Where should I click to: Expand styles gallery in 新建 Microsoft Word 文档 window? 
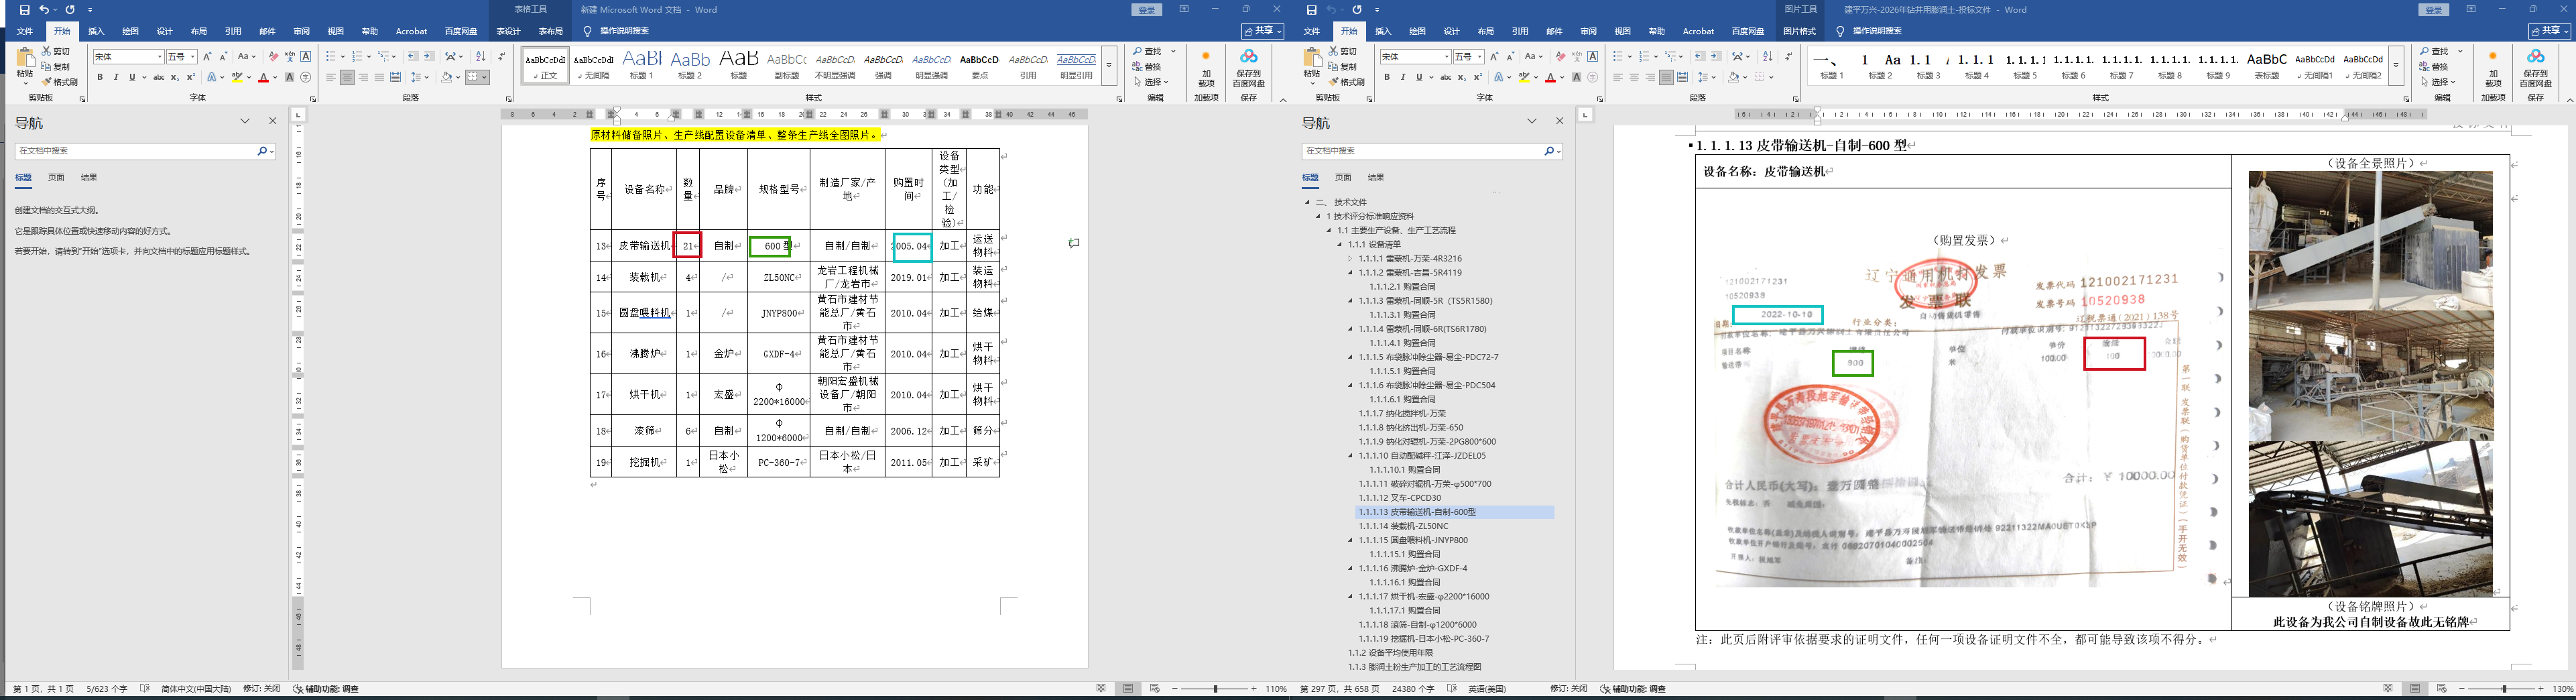click(x=1109, y=65)
